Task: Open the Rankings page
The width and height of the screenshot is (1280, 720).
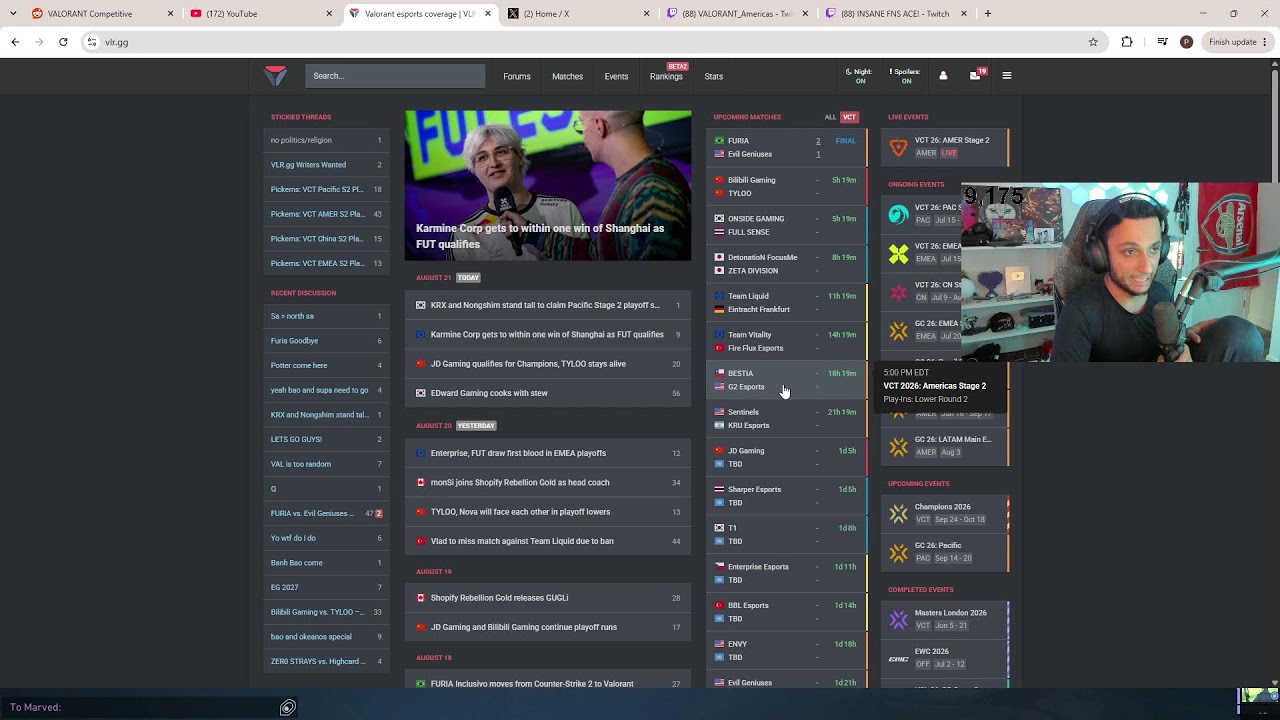Action: click(x=666, y=76)
